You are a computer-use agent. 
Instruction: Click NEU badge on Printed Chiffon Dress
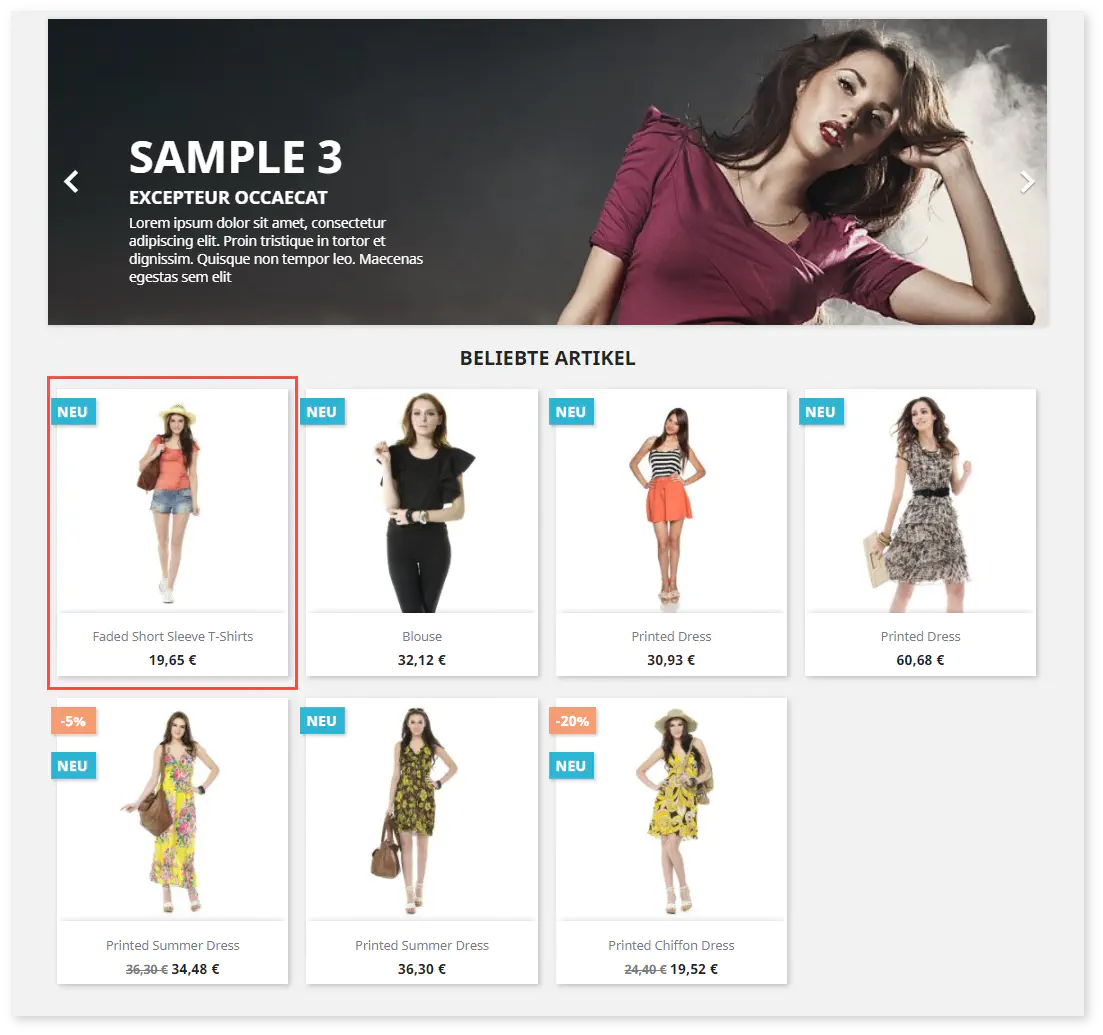[571, 766]
